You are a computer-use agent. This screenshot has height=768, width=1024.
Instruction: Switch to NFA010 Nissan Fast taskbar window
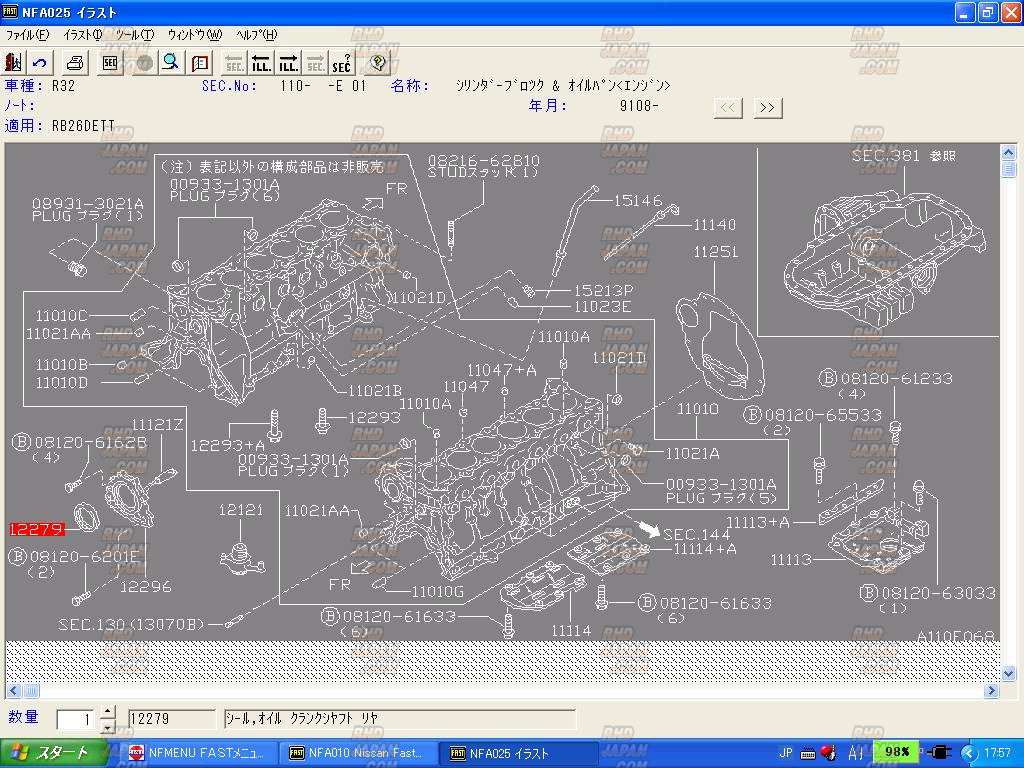tap(356, 753)
